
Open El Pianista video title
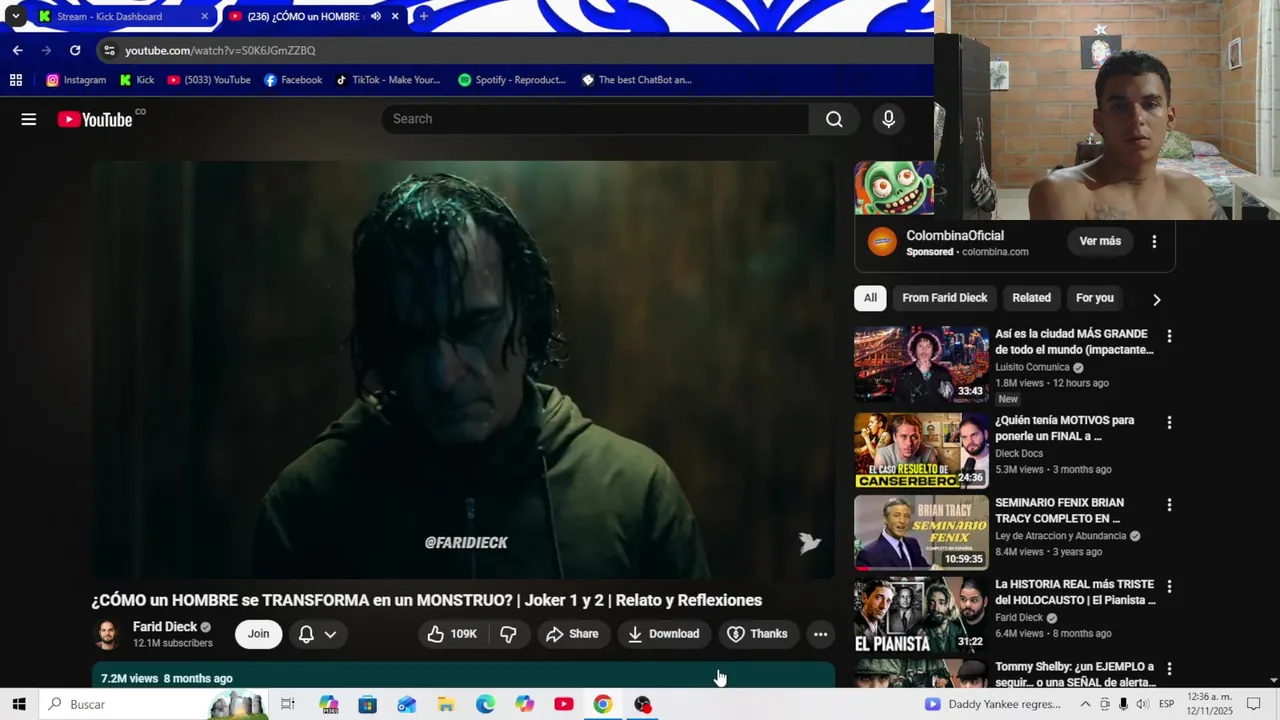pos(1075,592)
